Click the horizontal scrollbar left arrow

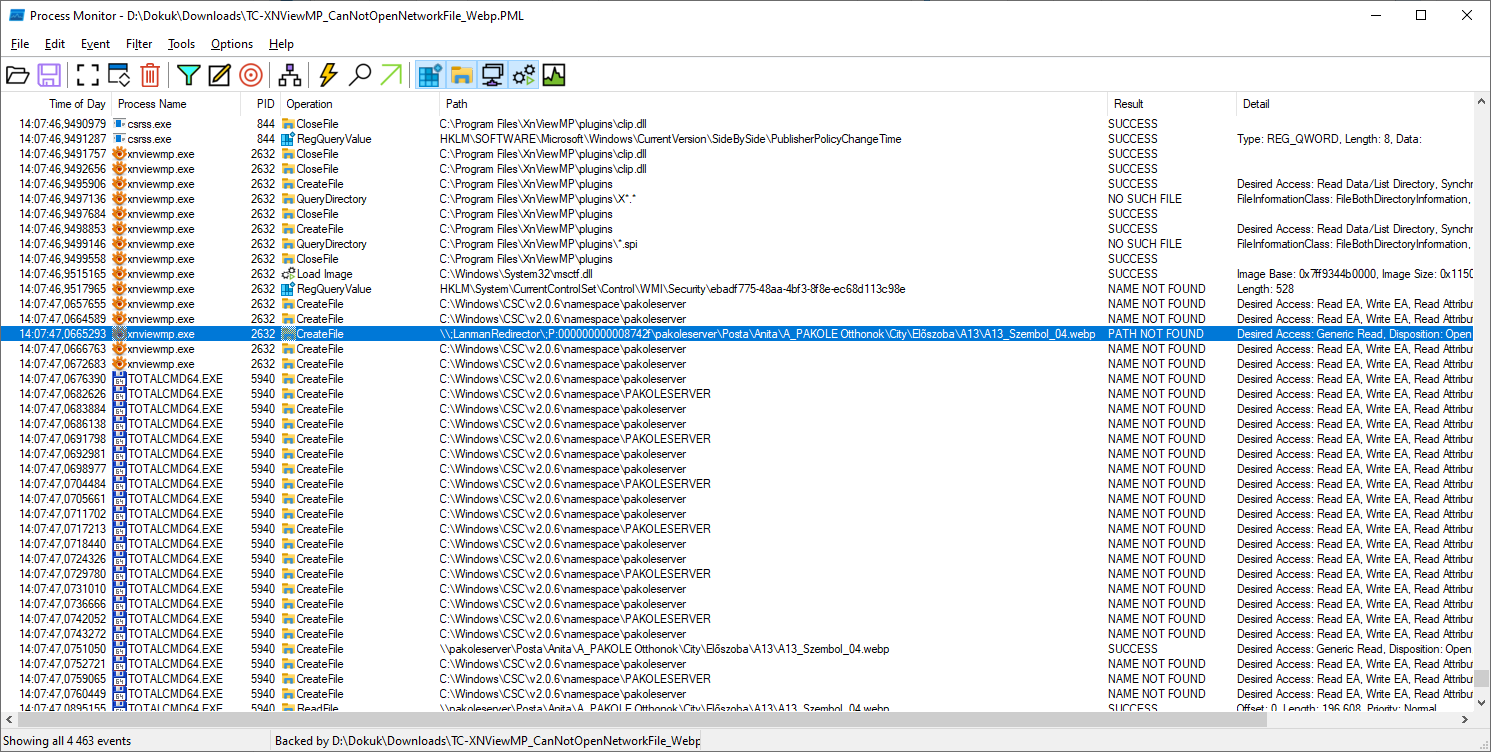[x=9, y=719]
